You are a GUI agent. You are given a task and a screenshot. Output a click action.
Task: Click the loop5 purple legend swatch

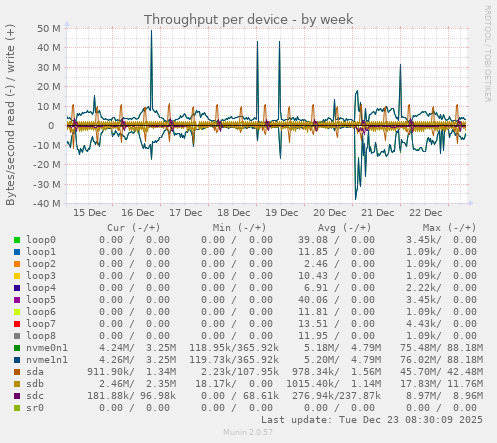pos(17,300)
